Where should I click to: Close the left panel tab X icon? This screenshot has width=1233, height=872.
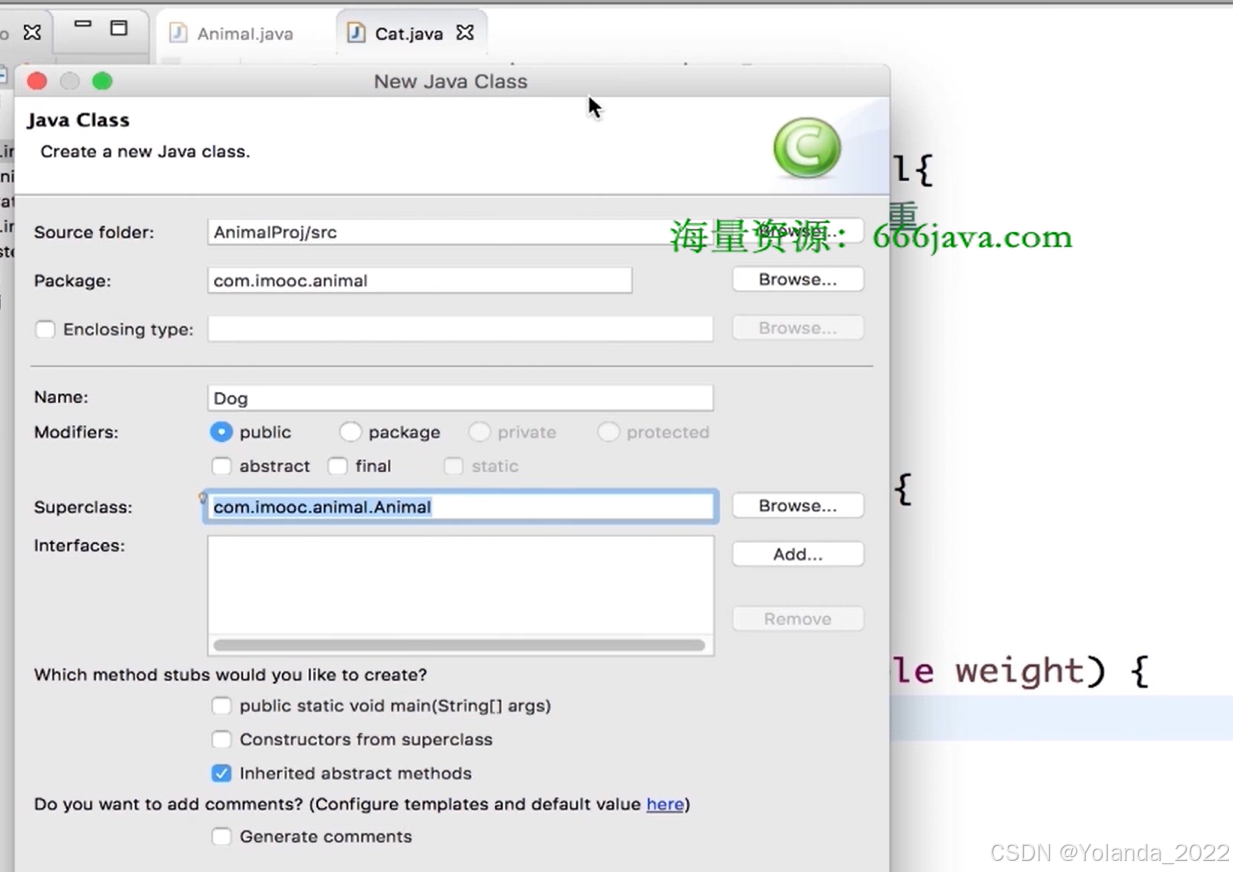(32, 33)
